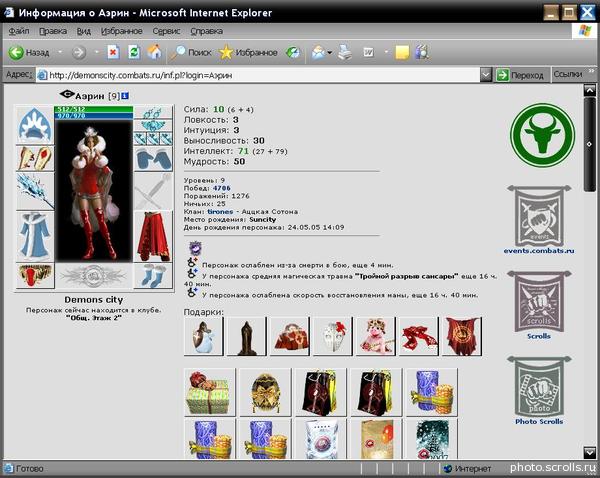Screen dimensions: 600x478
Task: Expand the Mail button dropdown arrow
Action: tap(329, 52)
